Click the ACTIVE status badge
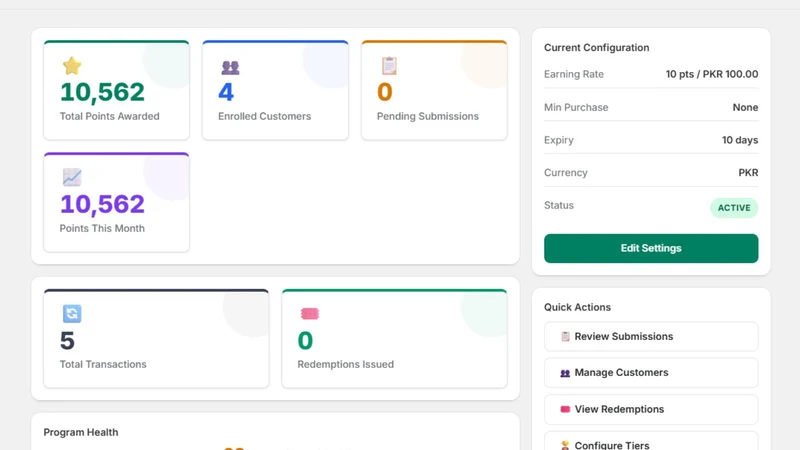 click(734, 208)
